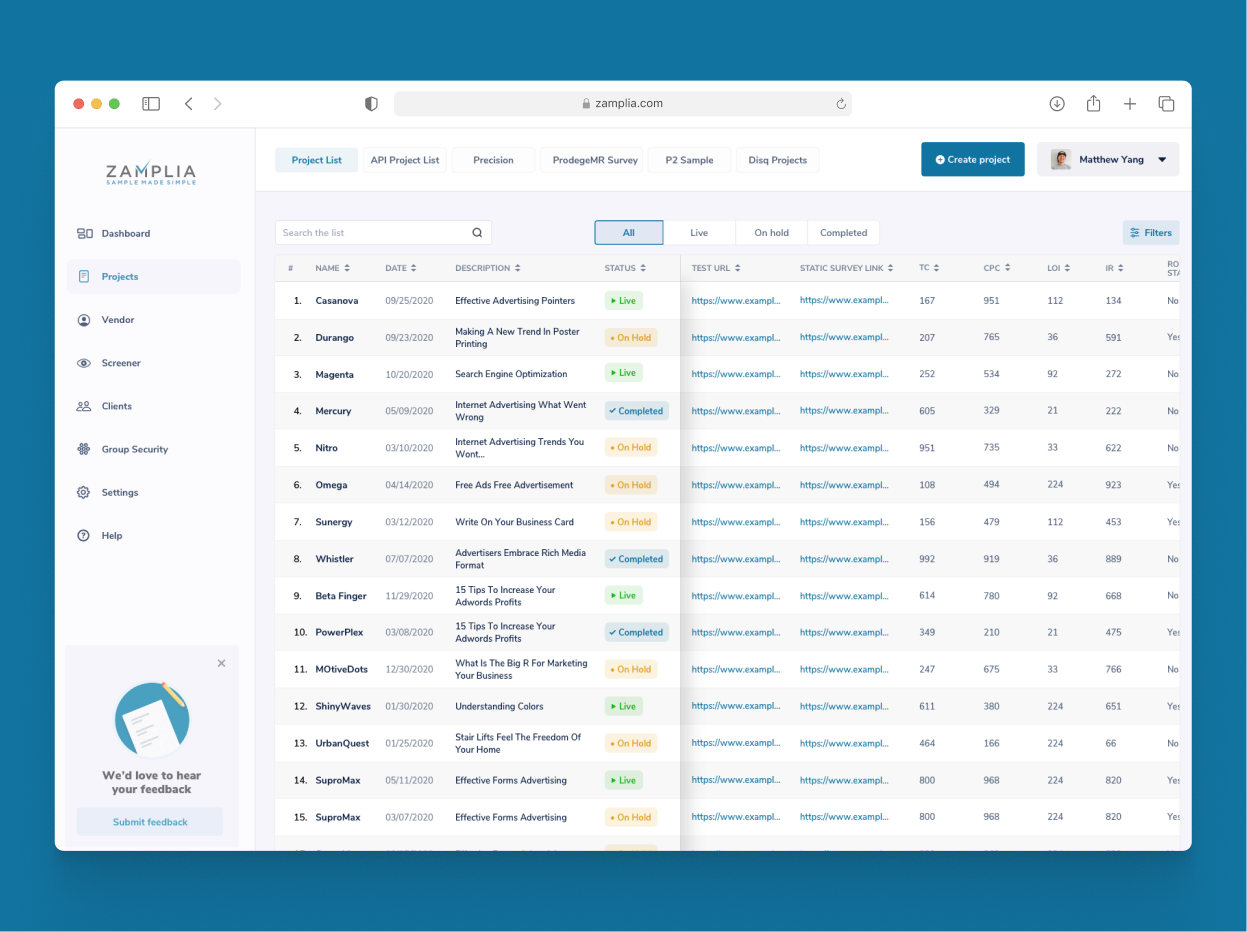Switch to the API Project List tab

[x=404, y=159]
